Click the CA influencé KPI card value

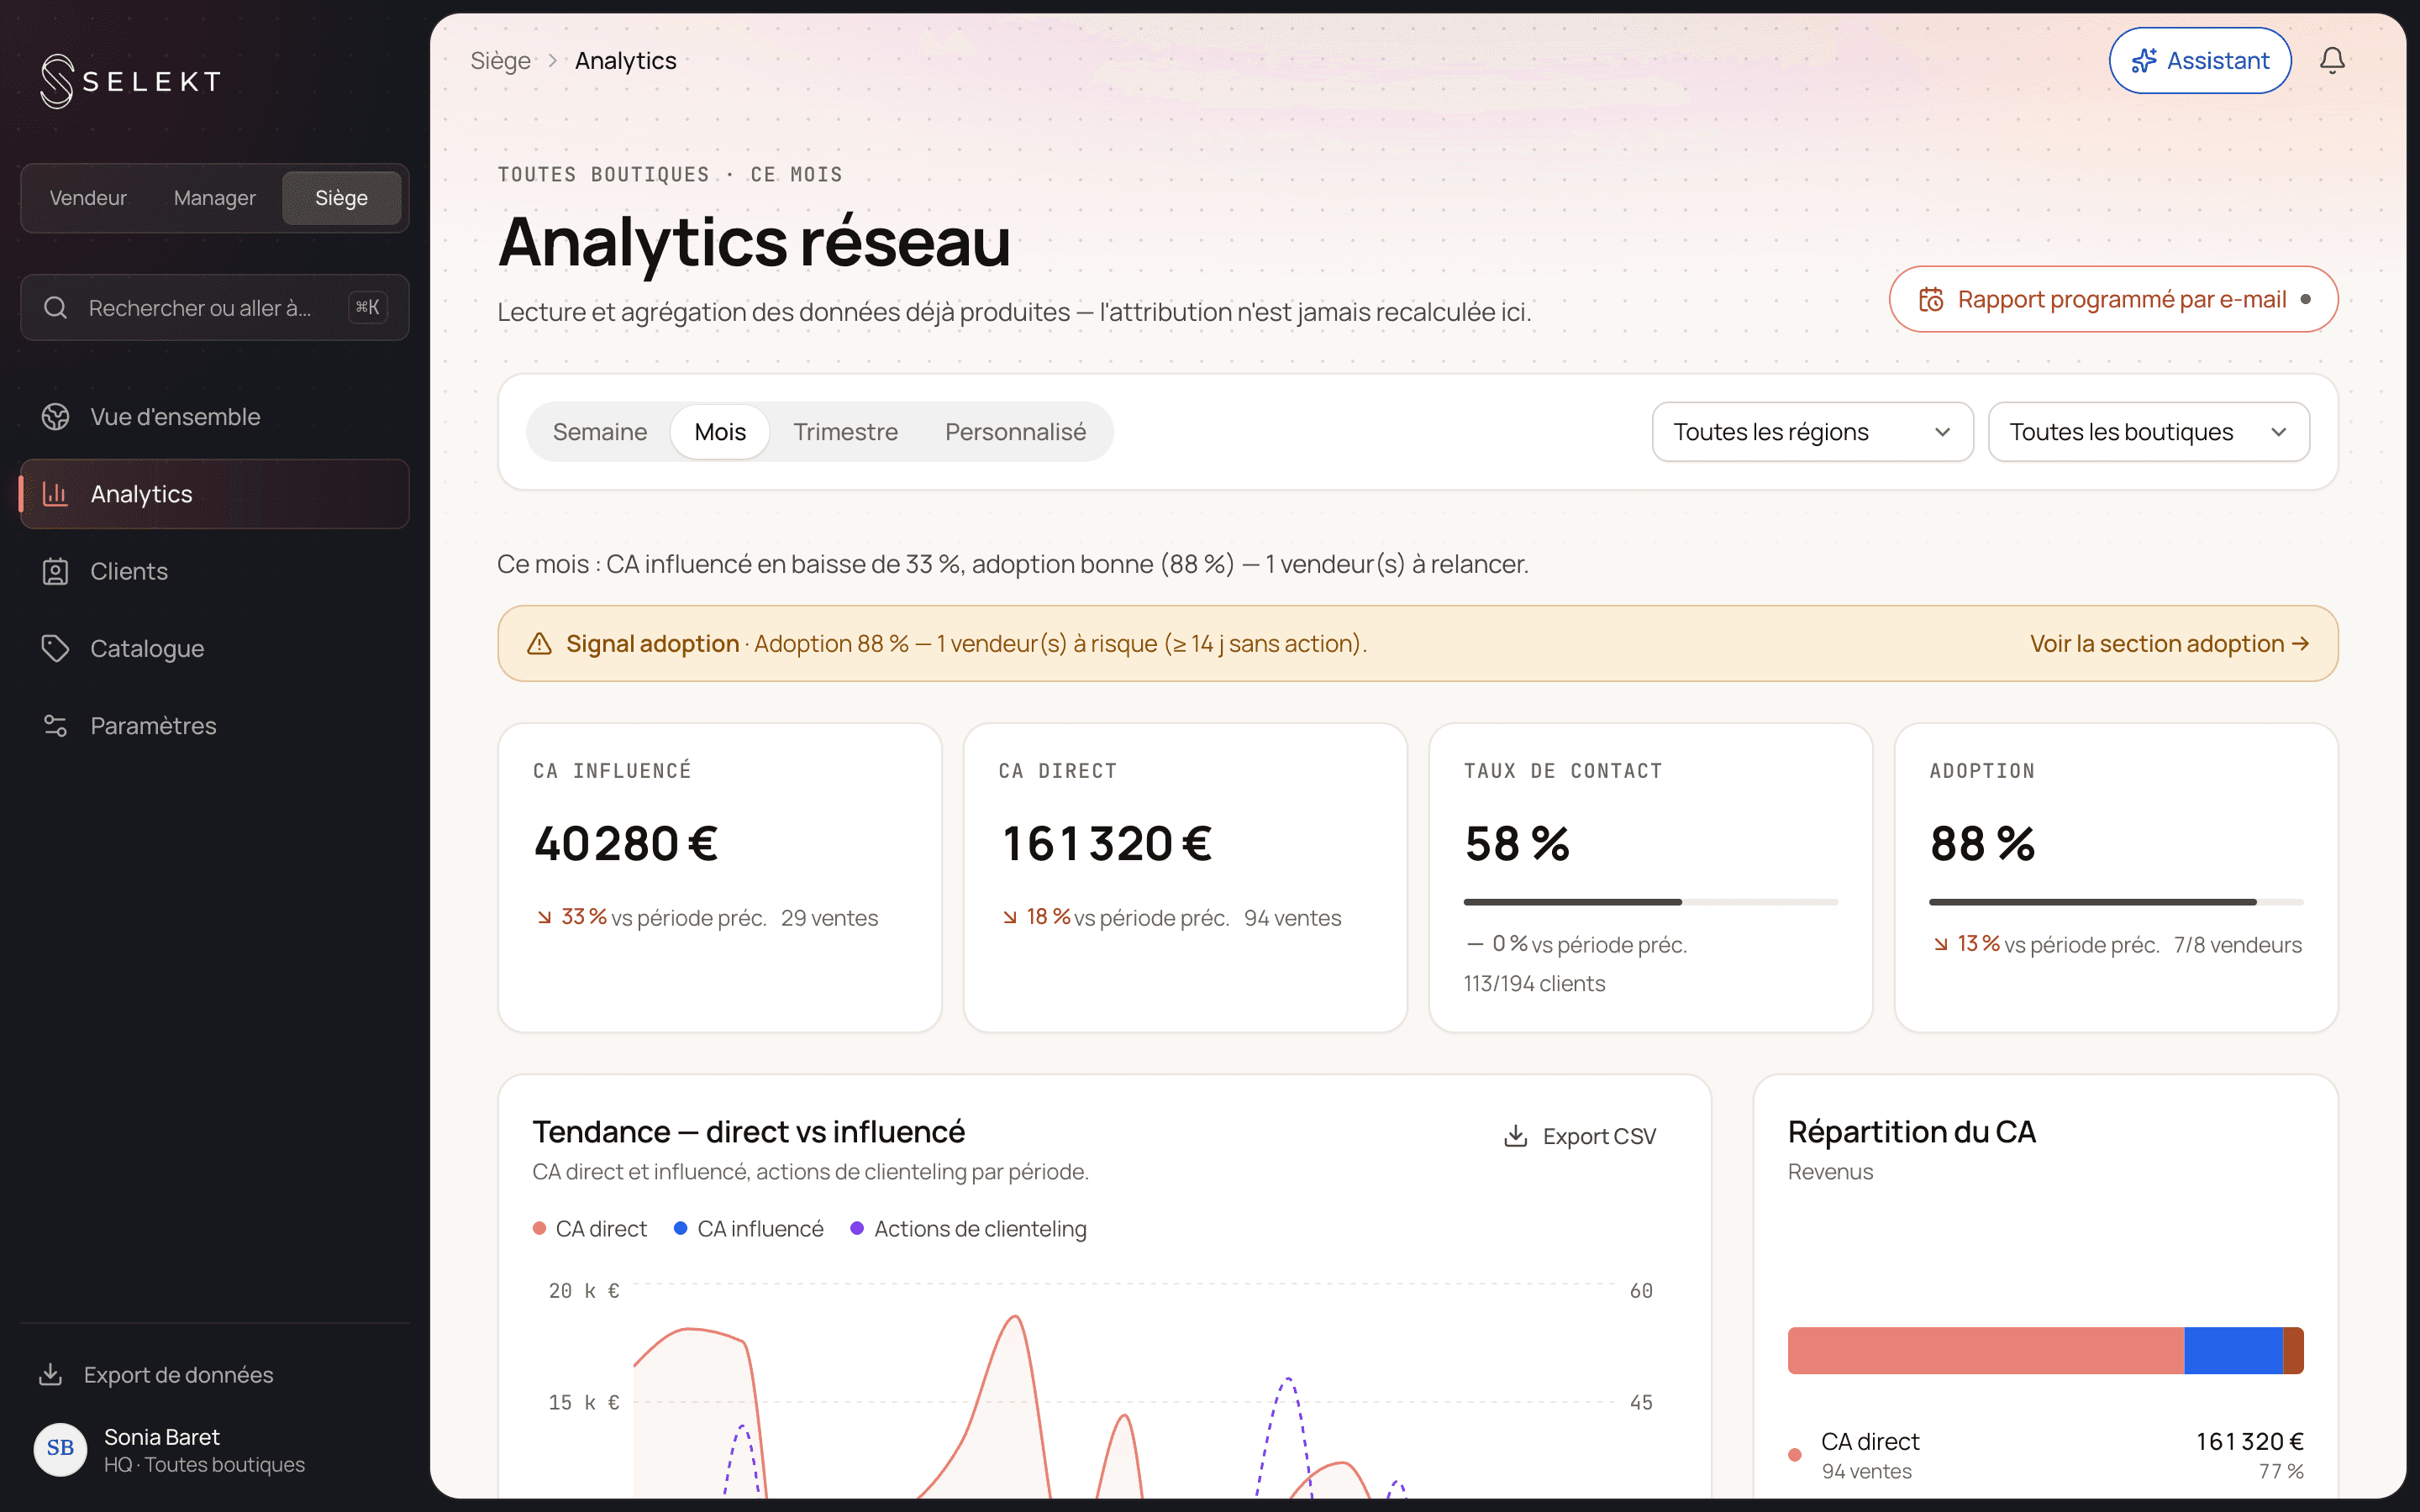[626, 843]
